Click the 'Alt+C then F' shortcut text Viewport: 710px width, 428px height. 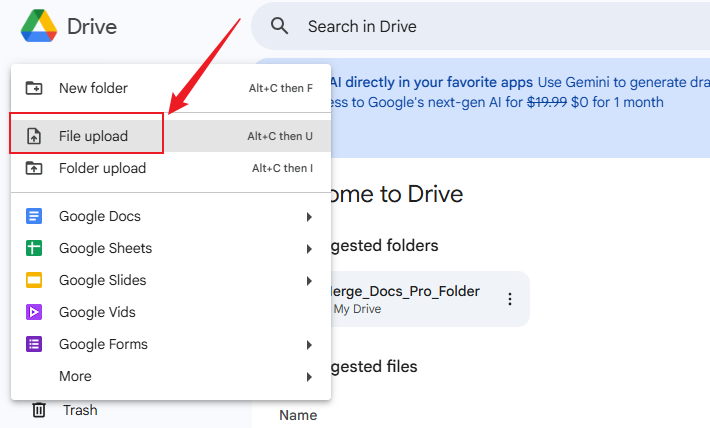[x=281, y=88]
